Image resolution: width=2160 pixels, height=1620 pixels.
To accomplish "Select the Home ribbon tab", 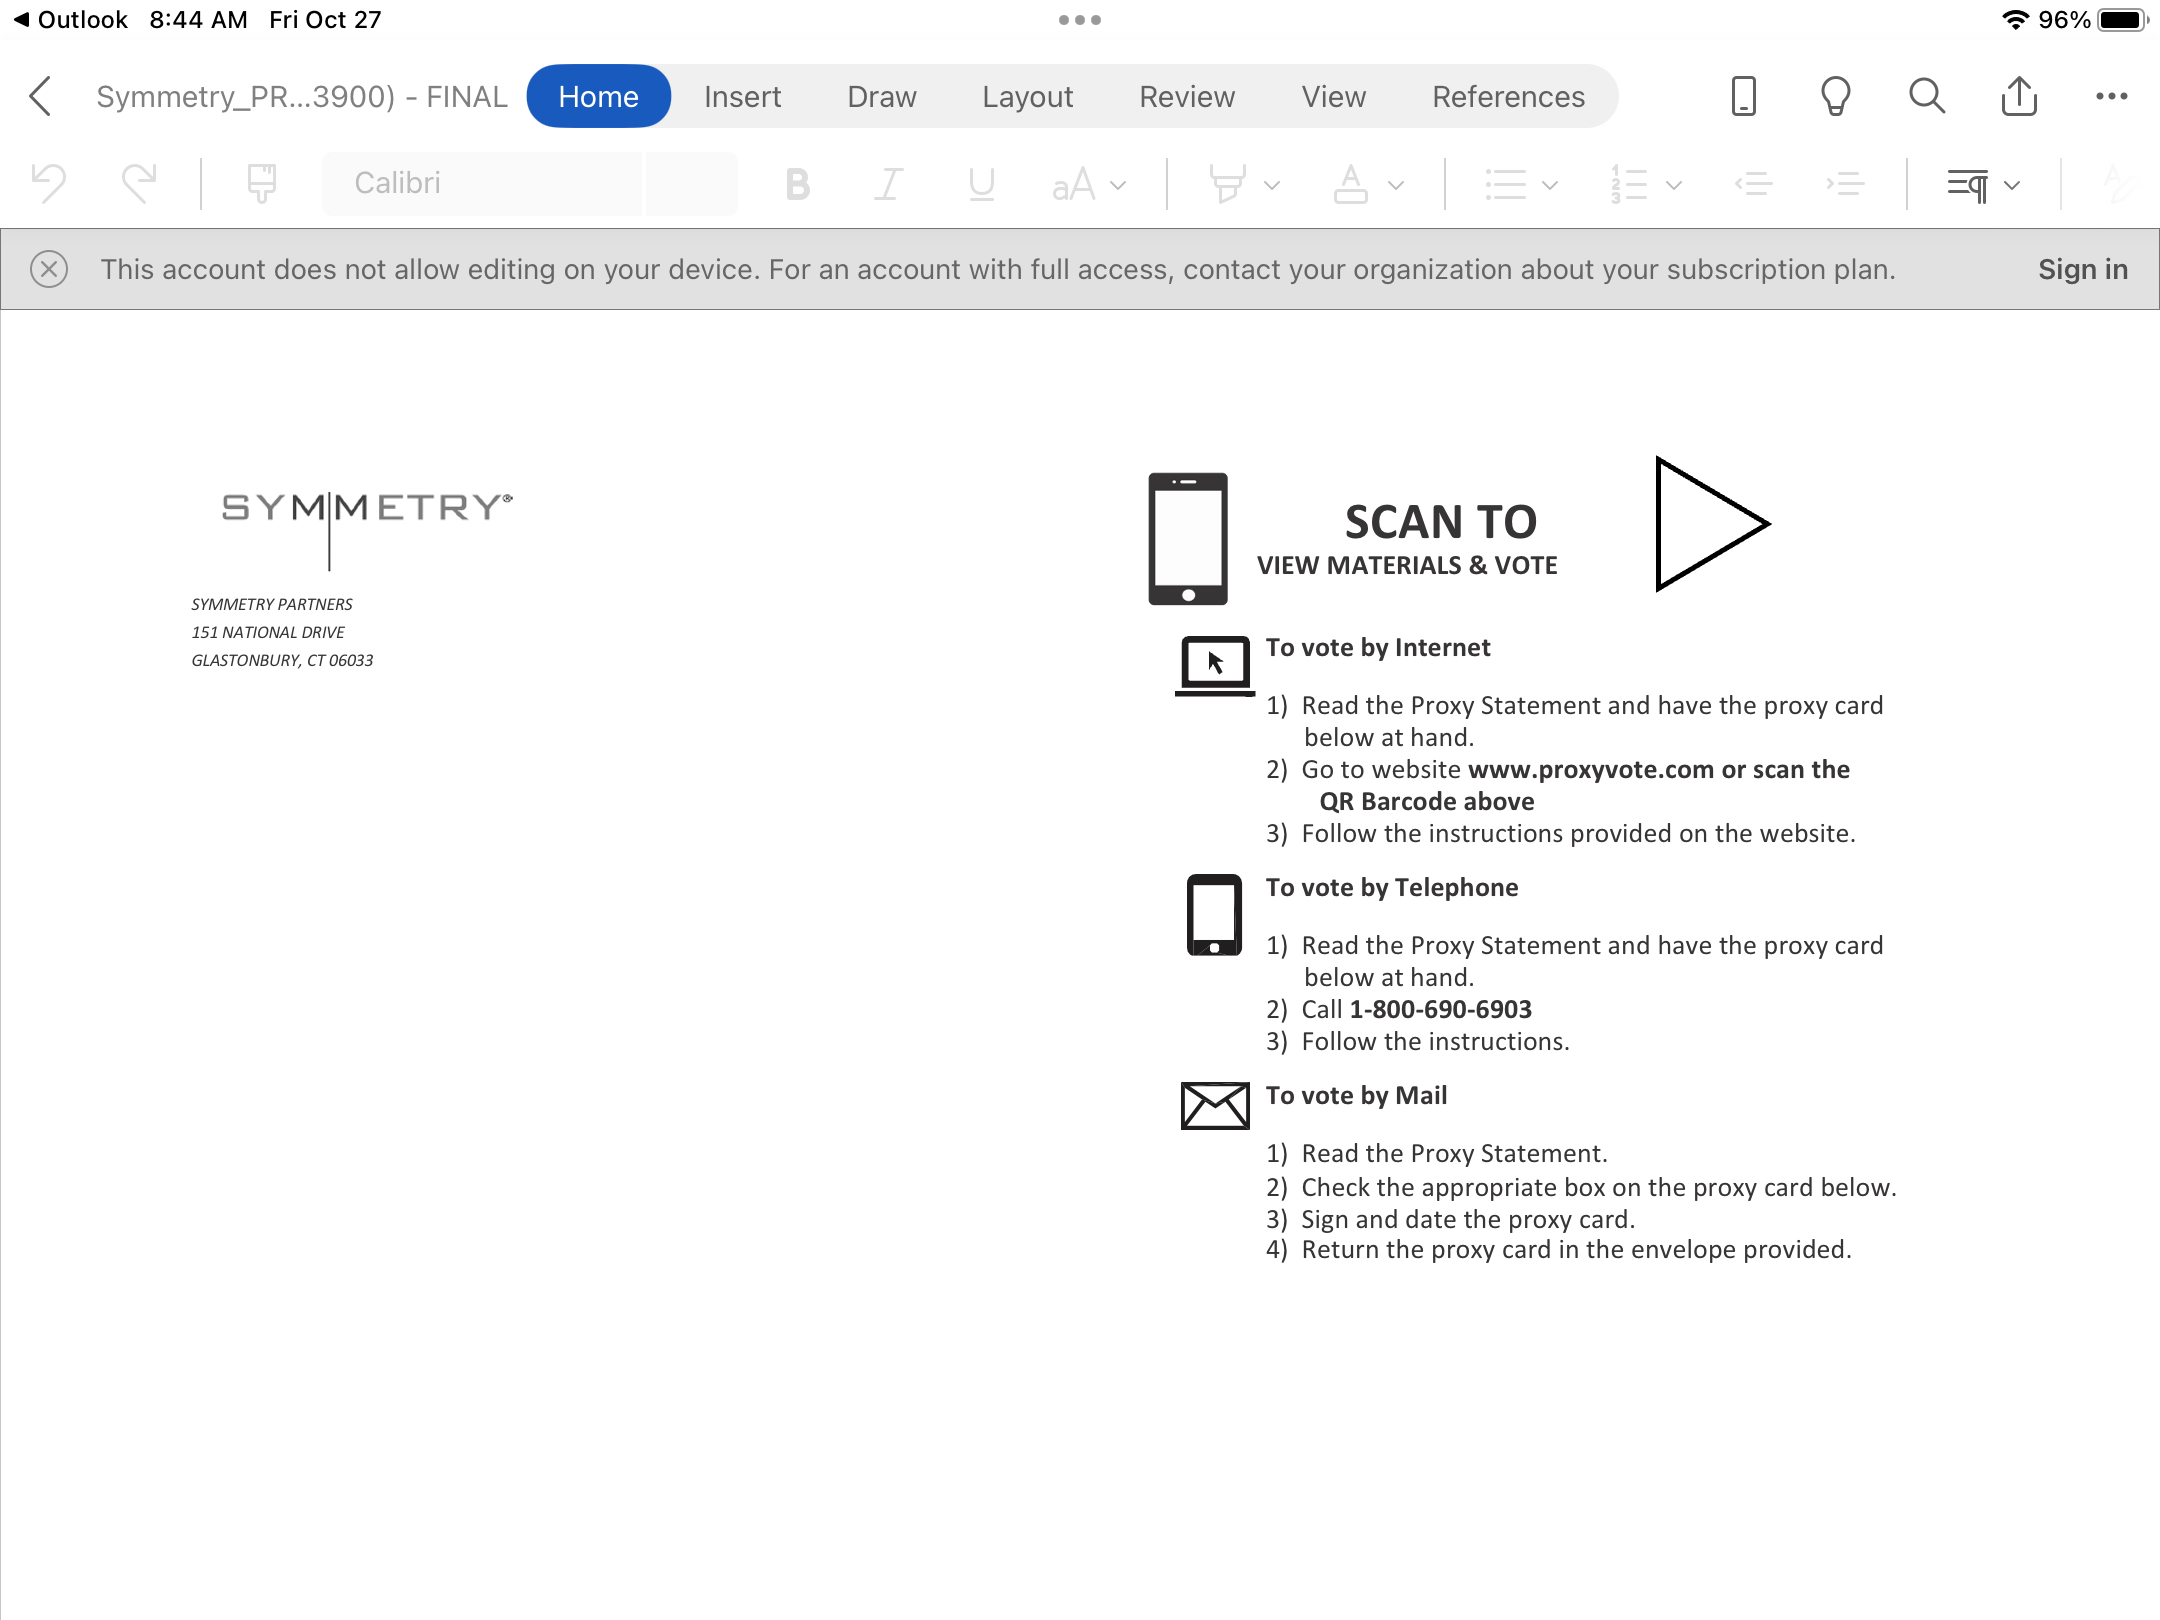I will coord(598,97).
